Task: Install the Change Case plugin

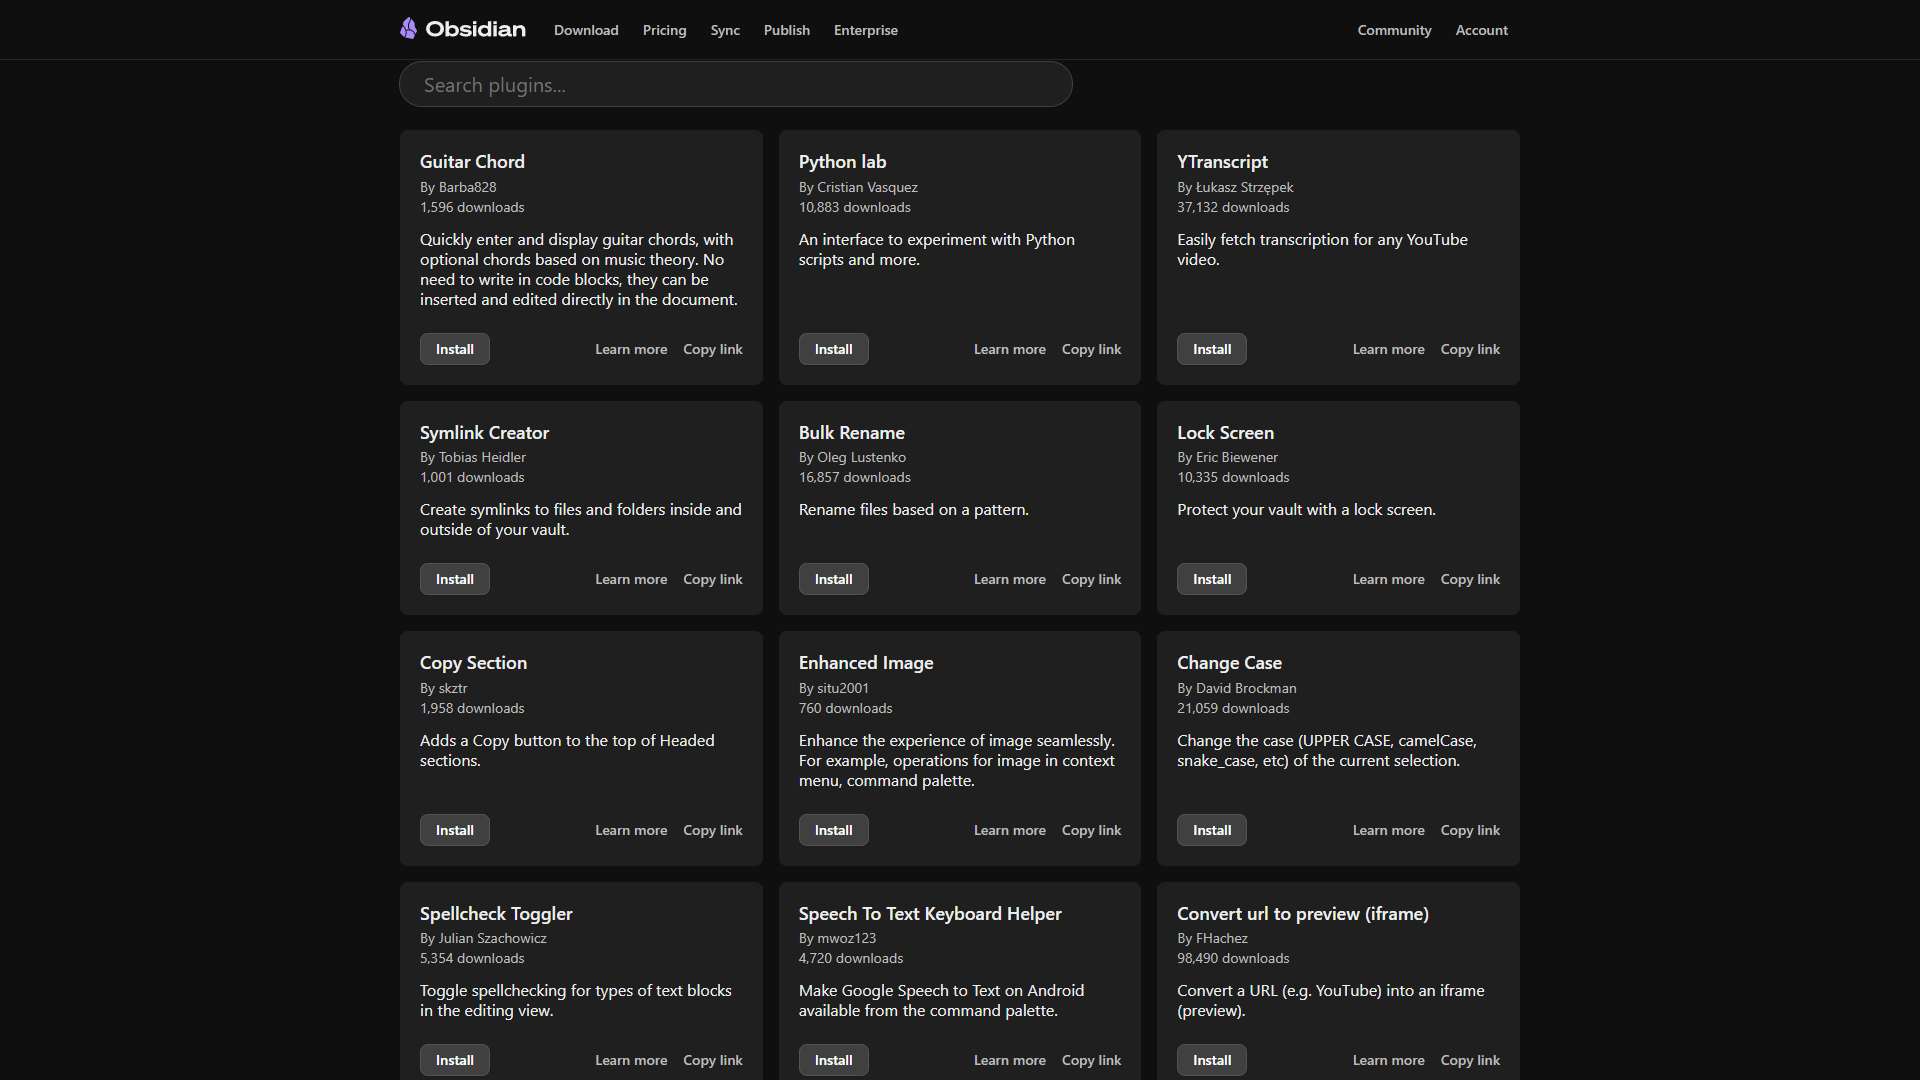Action: pos(1212,830)
